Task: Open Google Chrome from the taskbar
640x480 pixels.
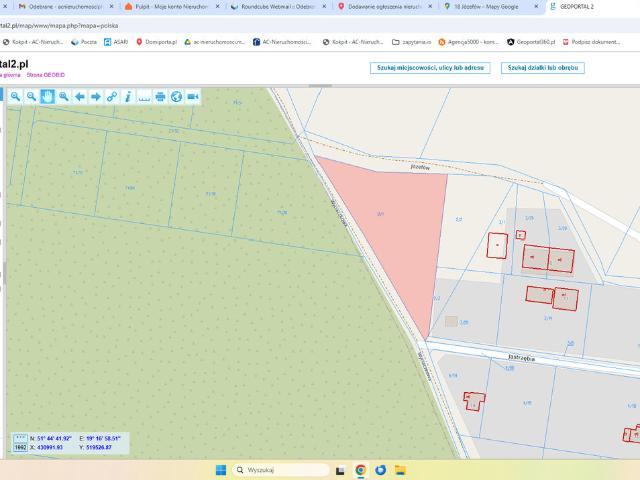Action: (360, 470)
